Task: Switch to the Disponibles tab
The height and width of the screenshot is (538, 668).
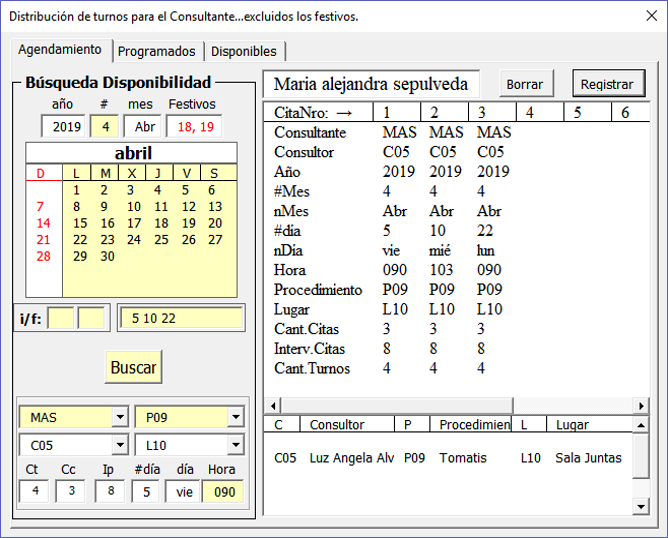Action: point(244,52)
